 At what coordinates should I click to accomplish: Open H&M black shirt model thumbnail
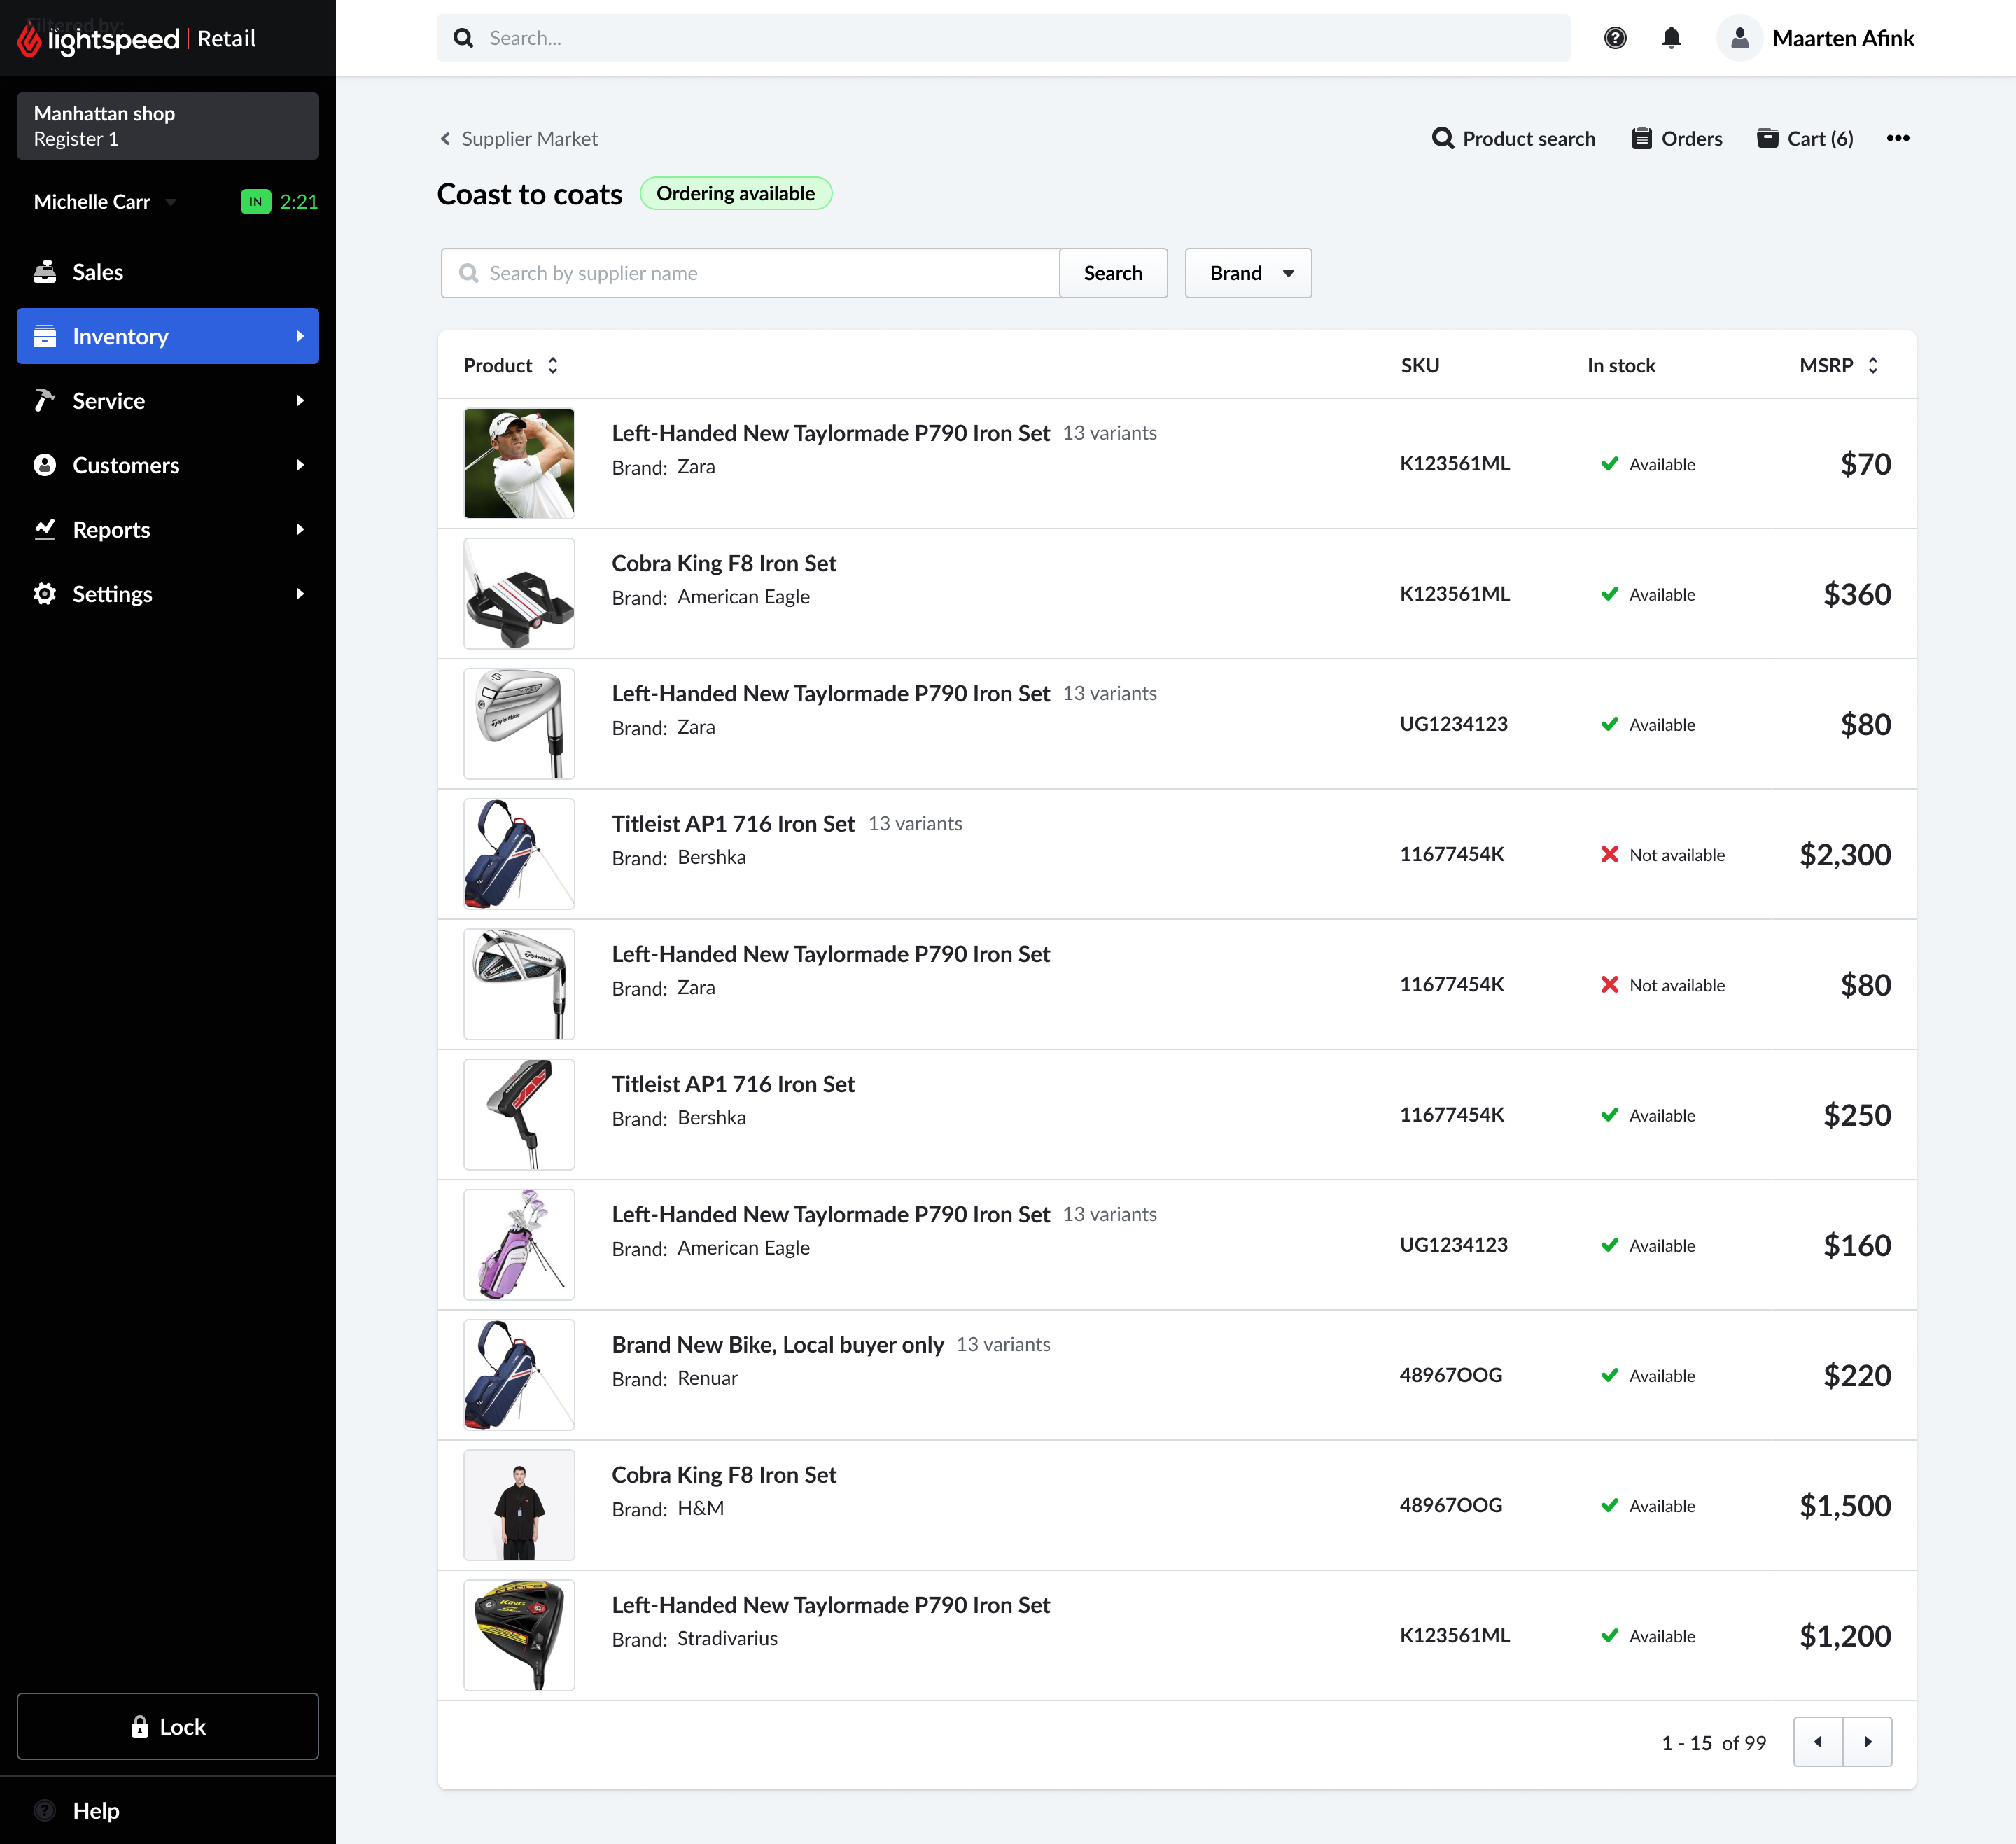pyautogui.click(x=519, y=1504)
